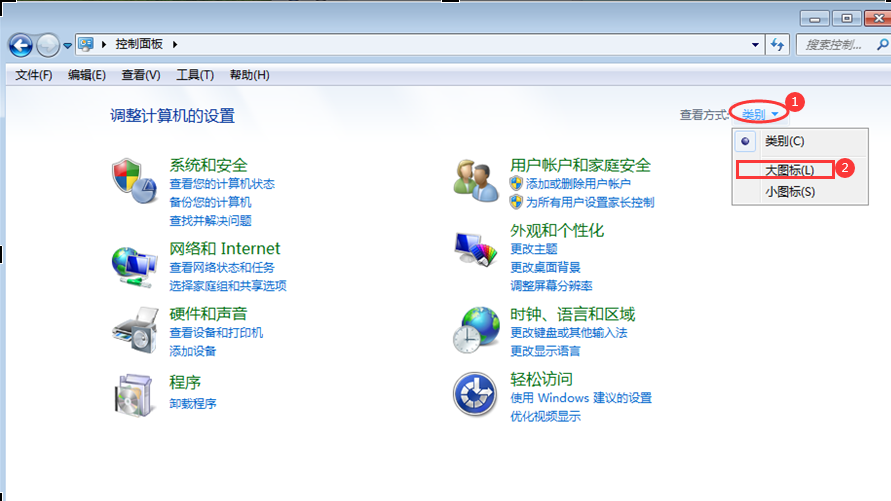Open the 时钟、语言和区域 heading link

572,314
